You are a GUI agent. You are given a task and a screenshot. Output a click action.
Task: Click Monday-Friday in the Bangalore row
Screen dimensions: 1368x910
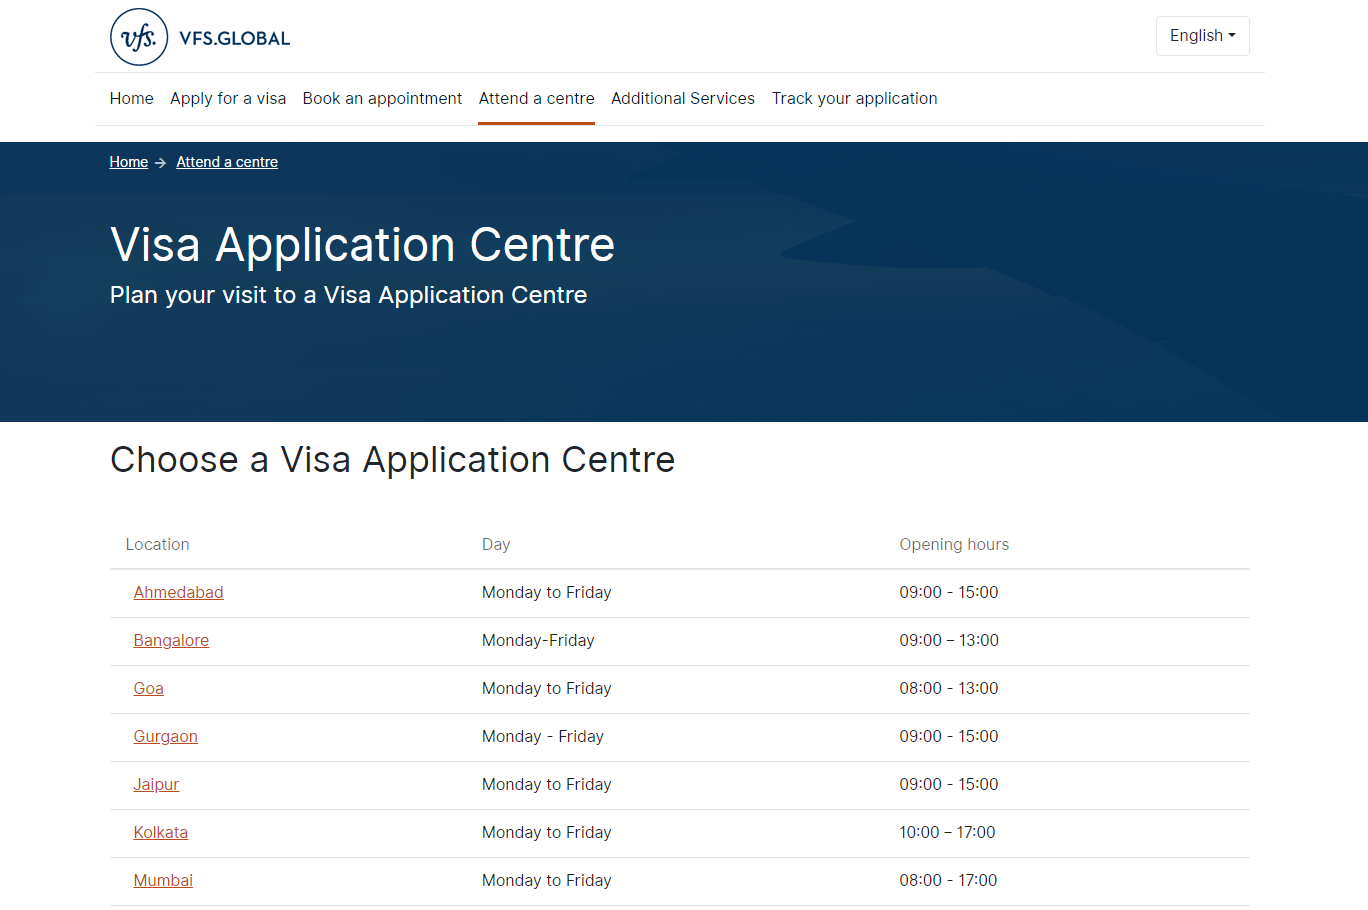pos(538,640)
